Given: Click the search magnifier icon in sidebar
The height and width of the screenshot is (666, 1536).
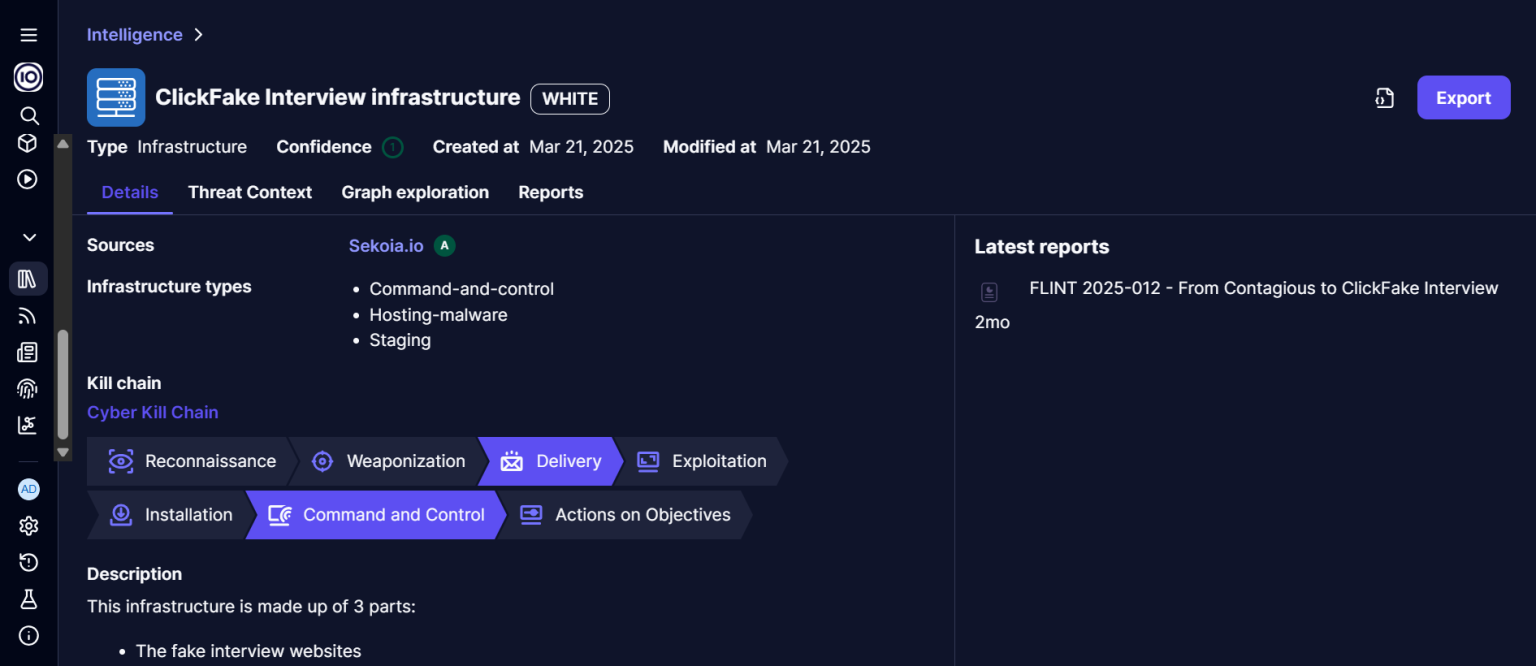Looking at the screenshot, I should click(29, 115).
